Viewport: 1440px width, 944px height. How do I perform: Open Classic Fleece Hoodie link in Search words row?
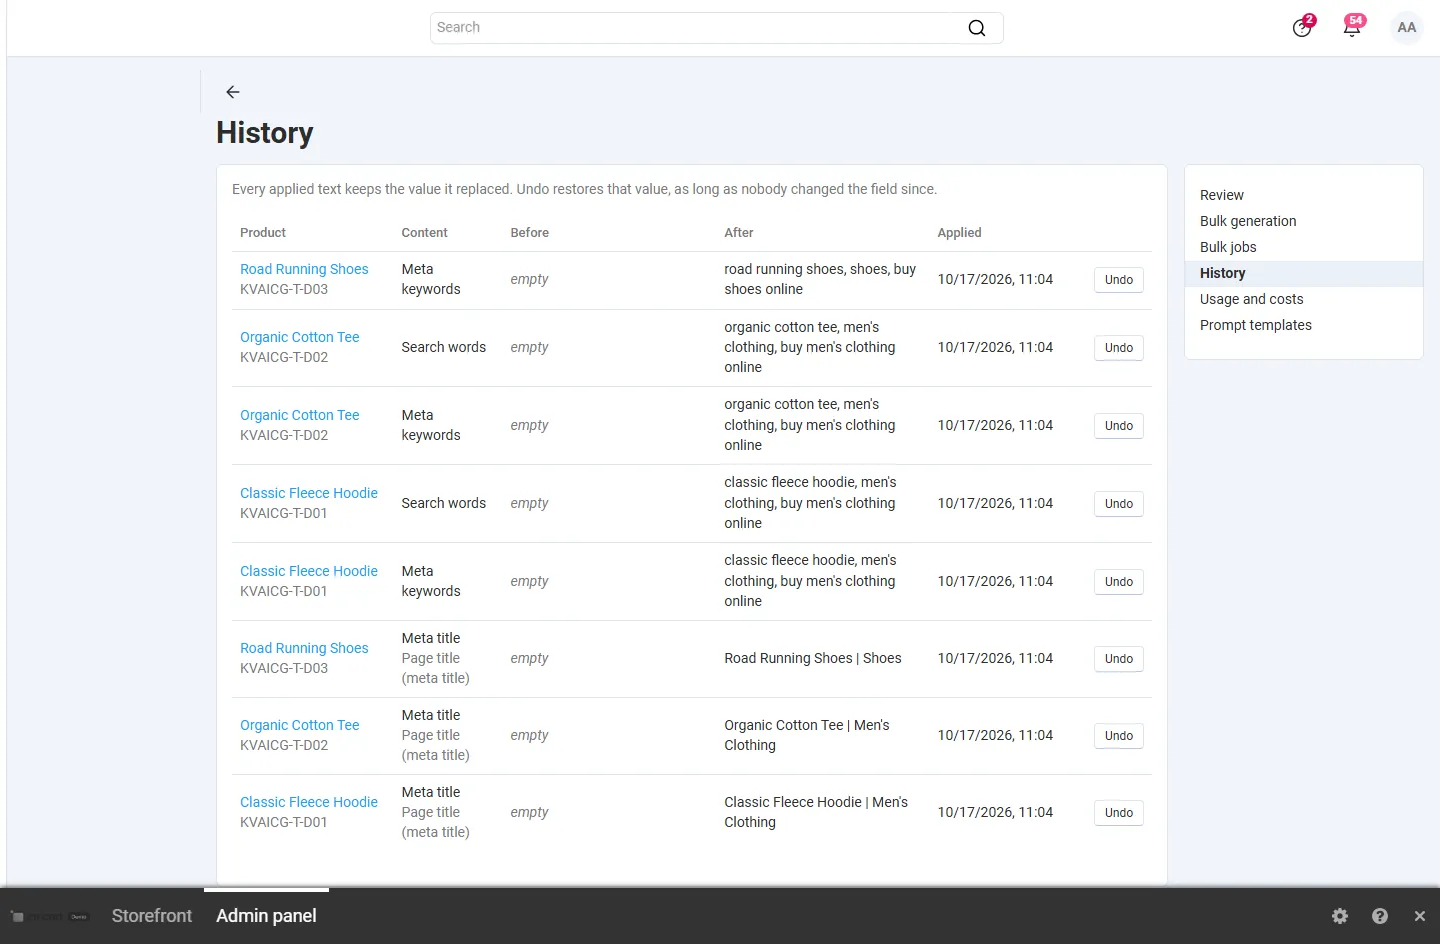pos(309,493)
